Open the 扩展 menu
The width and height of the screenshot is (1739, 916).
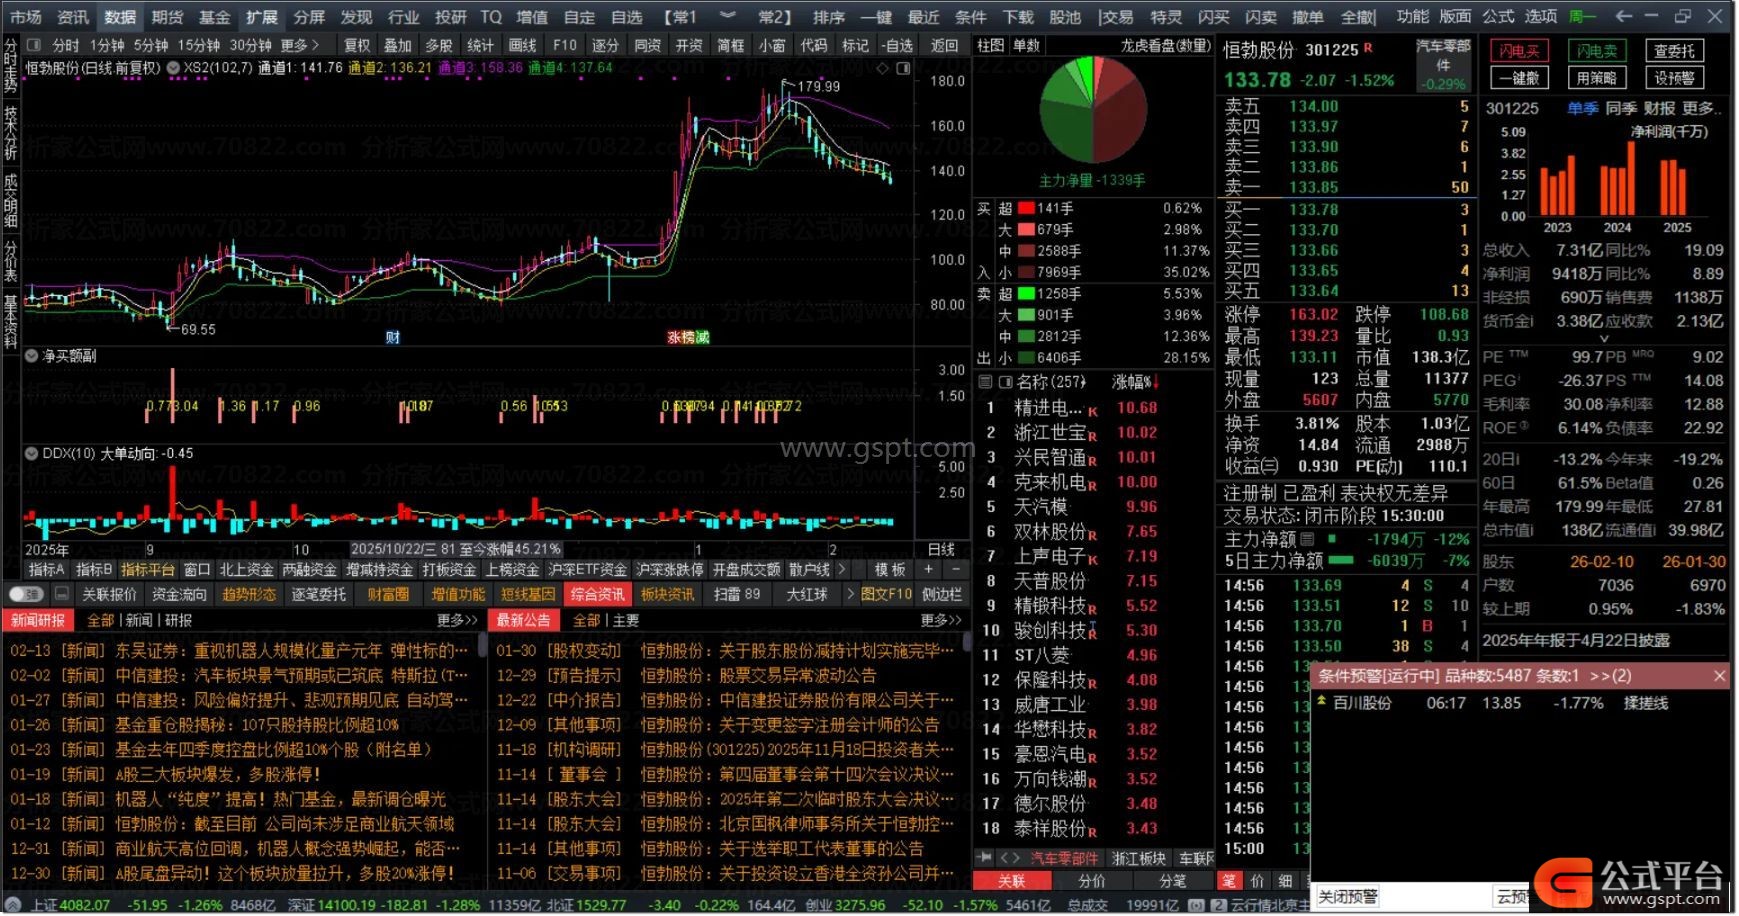(x=261, y=17)
